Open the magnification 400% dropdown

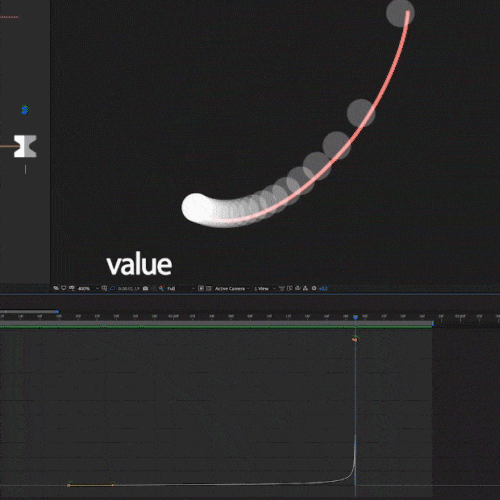[88, 289]
